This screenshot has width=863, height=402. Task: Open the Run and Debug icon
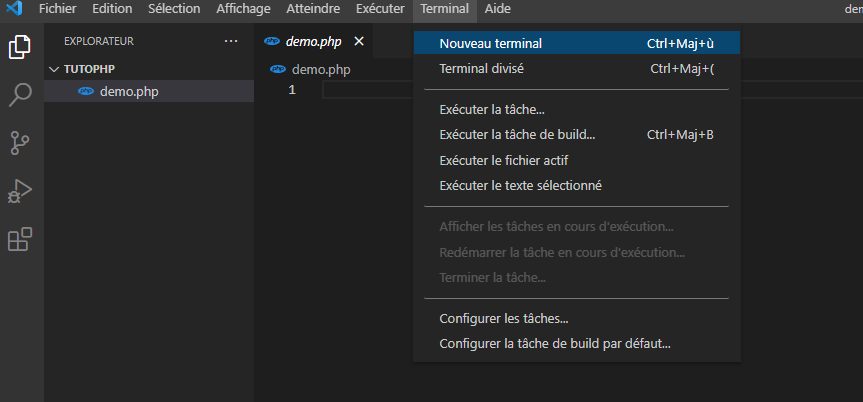pos(20,191)
